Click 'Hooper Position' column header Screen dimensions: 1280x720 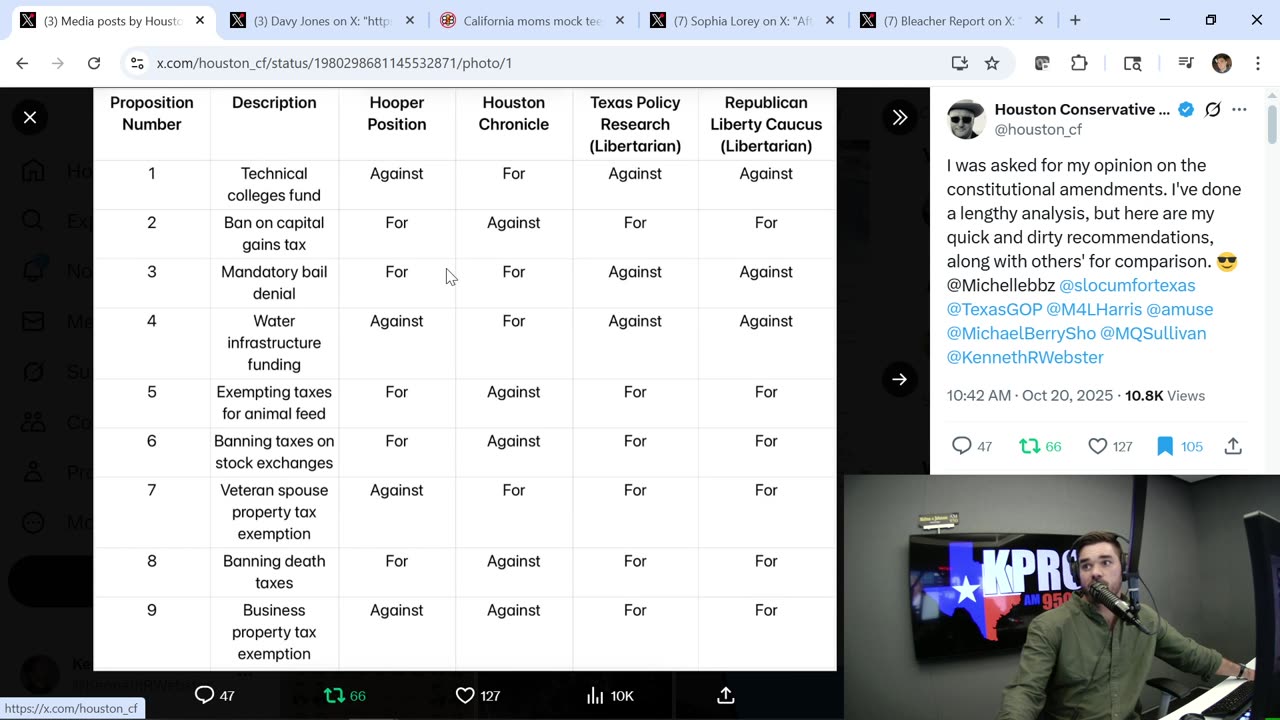[x=397, y=113]
